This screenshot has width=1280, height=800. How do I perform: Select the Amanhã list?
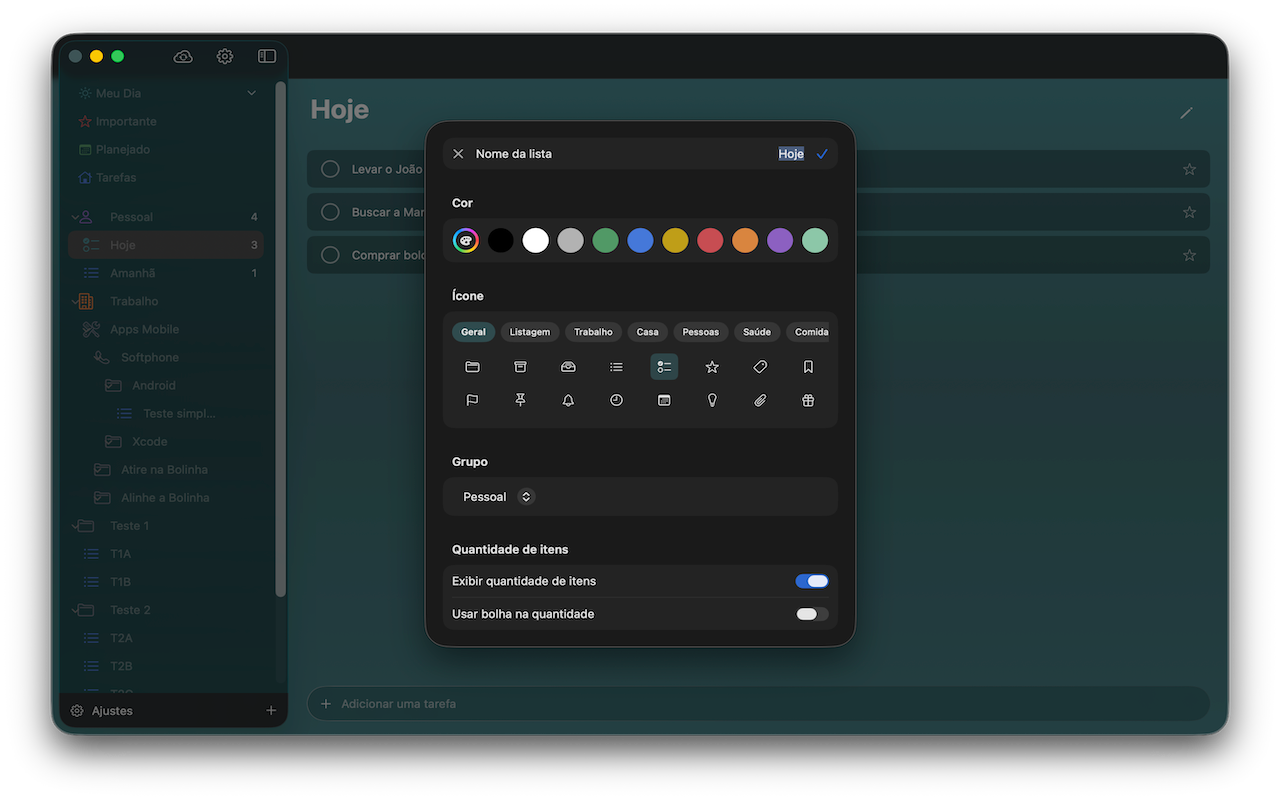(166, 273)
